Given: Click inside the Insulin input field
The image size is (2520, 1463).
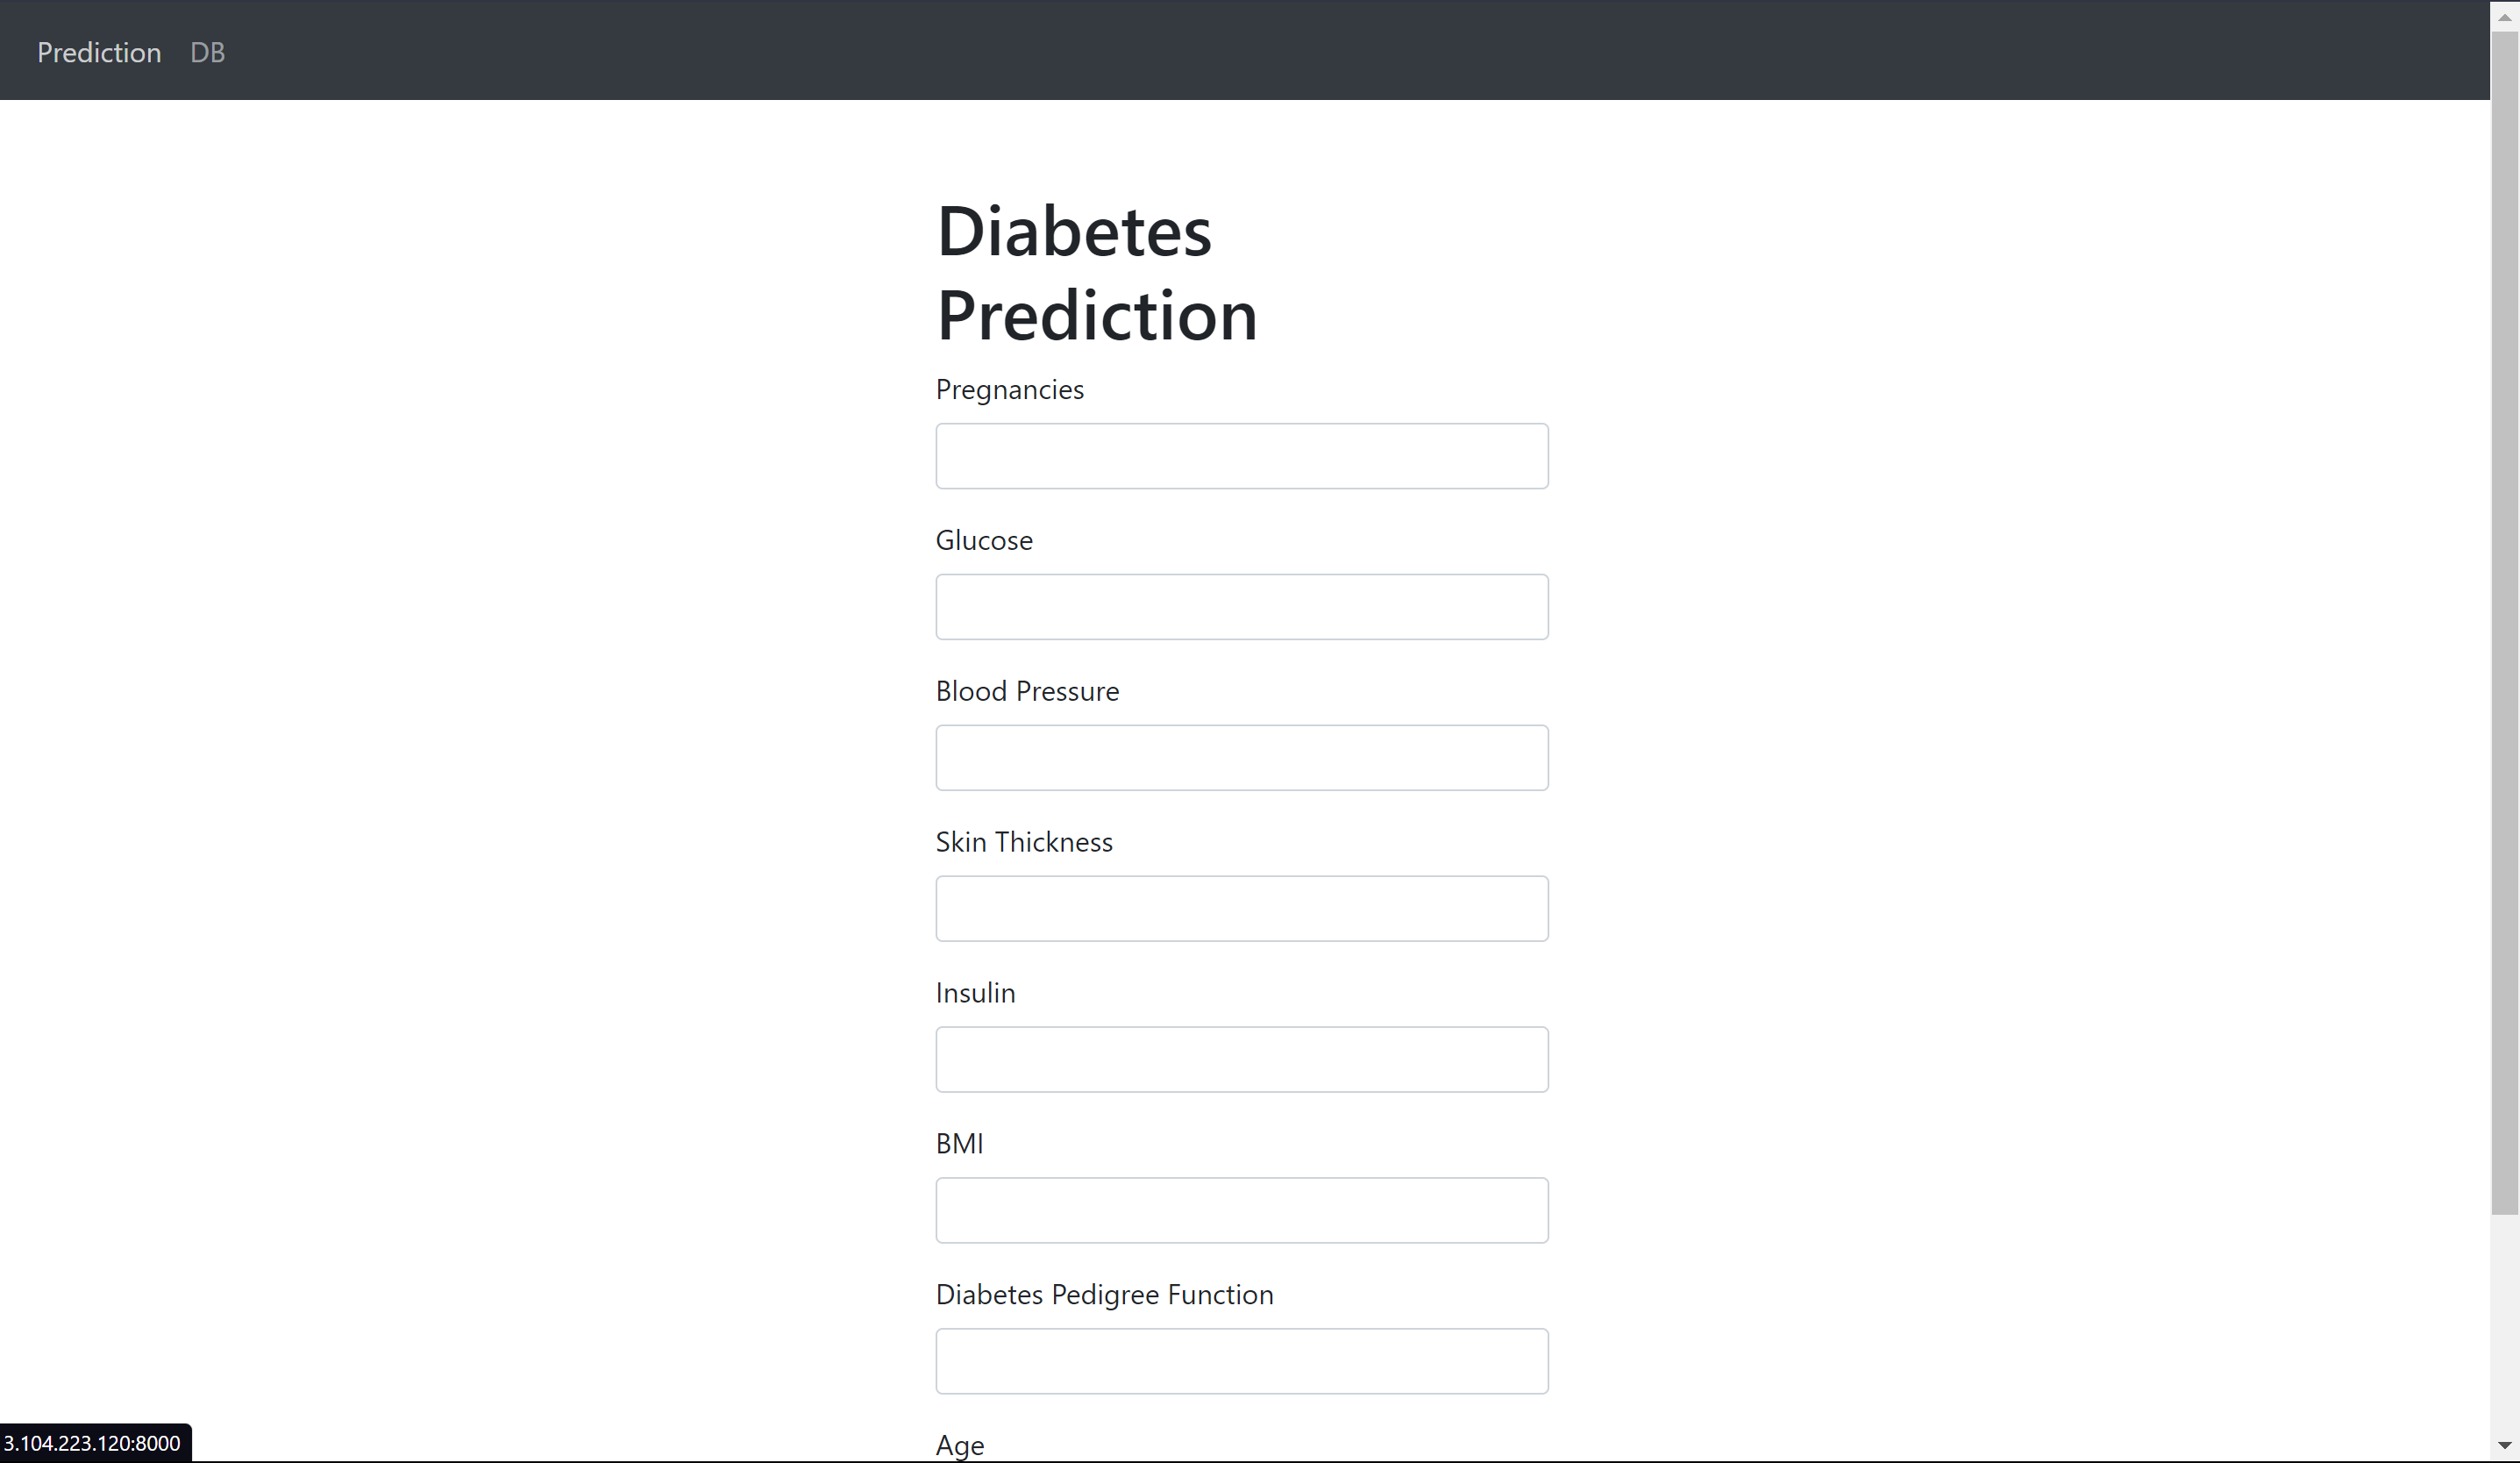Looking at the screenshot, I should click(x=1240, y=1059).
